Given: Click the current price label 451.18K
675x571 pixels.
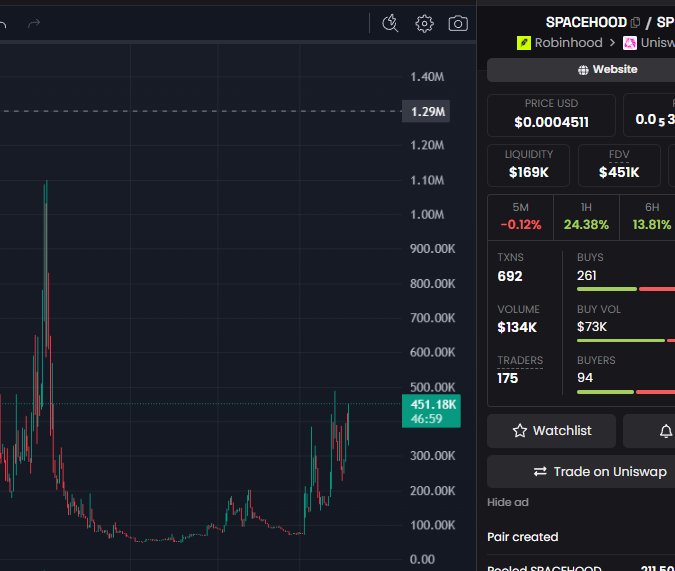Looking at the screenshot, I should pyautogui.click(x=431, y=411).
